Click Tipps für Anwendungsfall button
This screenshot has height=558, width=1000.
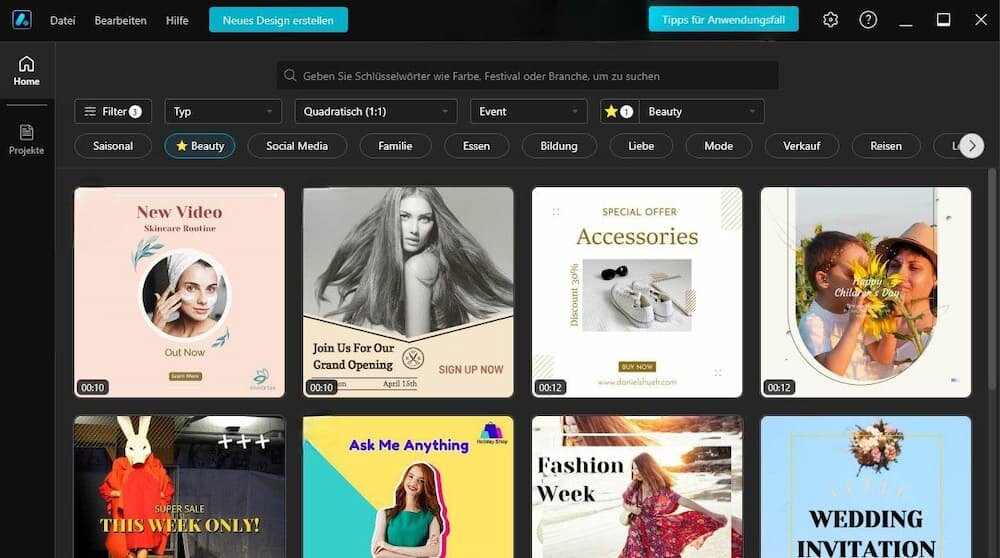723,19
